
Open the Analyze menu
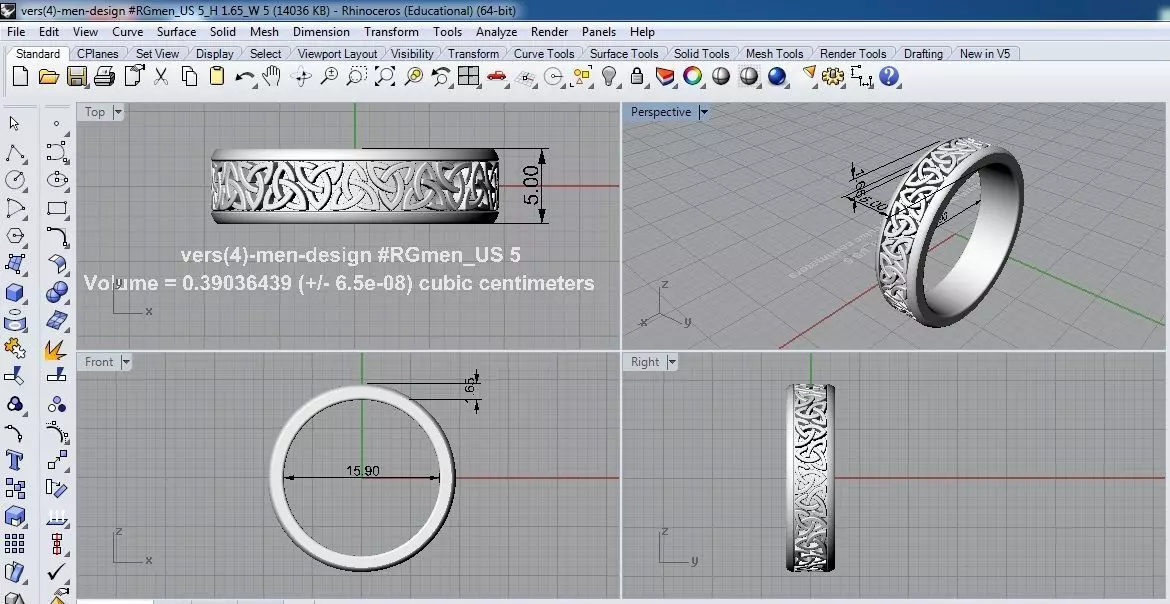coord(496,31)
